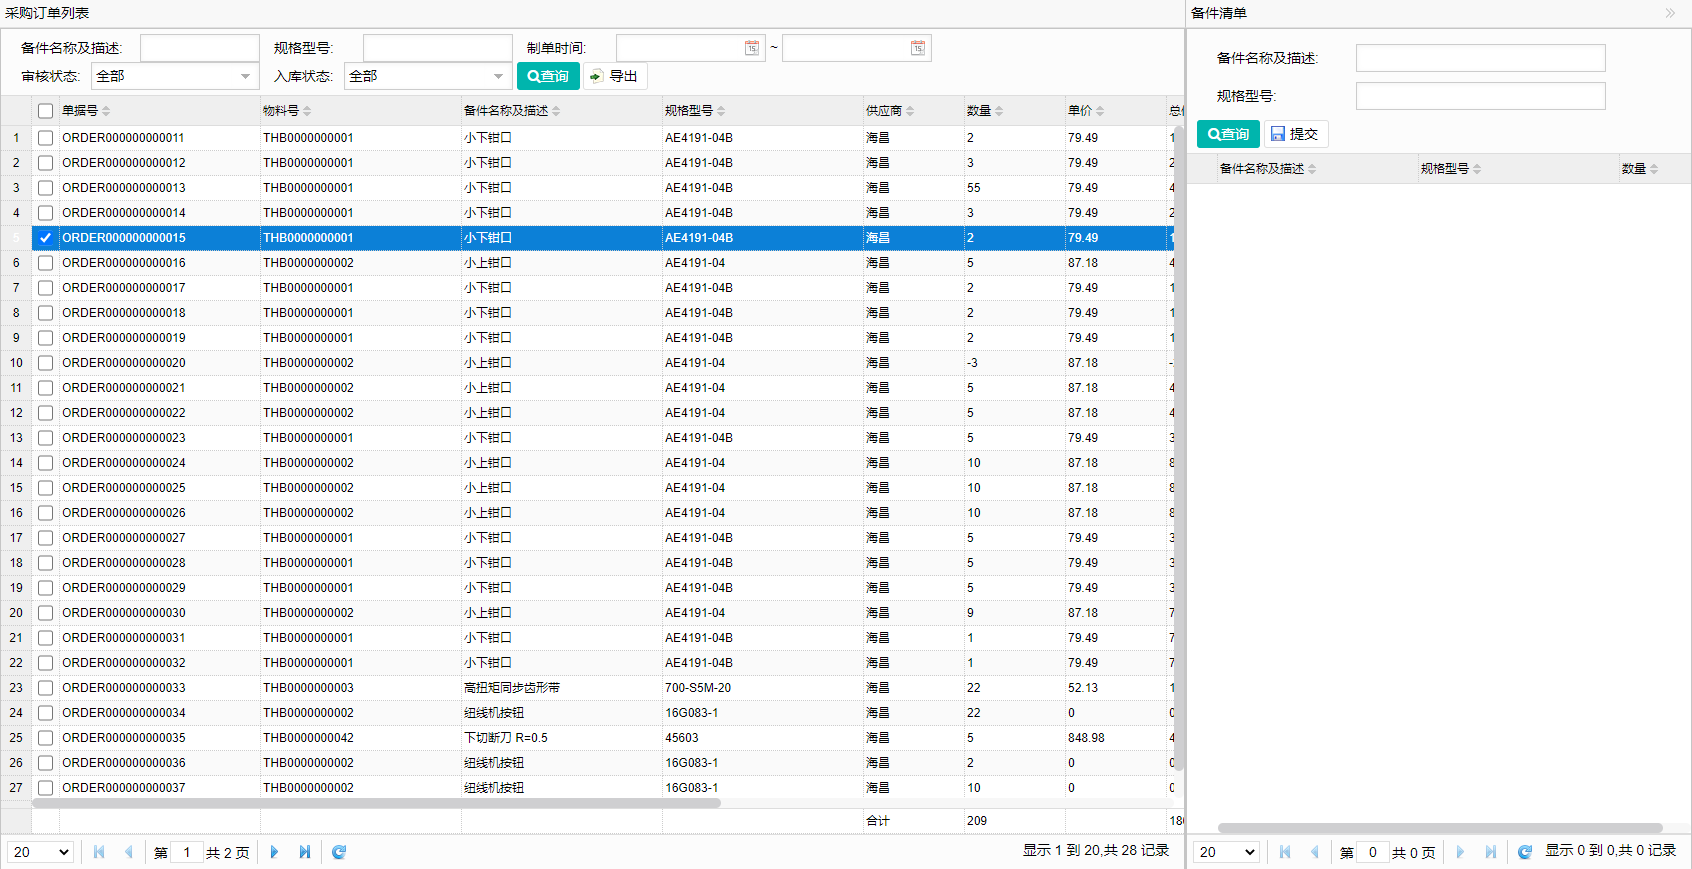
Task: Open the page size dropdown of 备件清单
Action: (1226, 852)
